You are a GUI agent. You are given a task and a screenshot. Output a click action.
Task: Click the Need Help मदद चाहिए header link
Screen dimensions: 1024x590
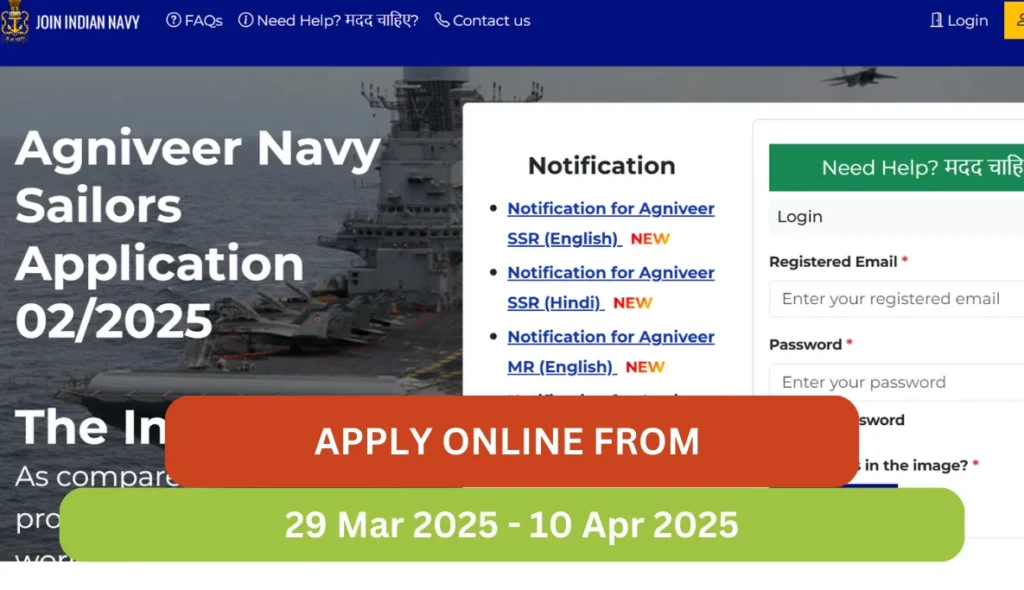329,19
